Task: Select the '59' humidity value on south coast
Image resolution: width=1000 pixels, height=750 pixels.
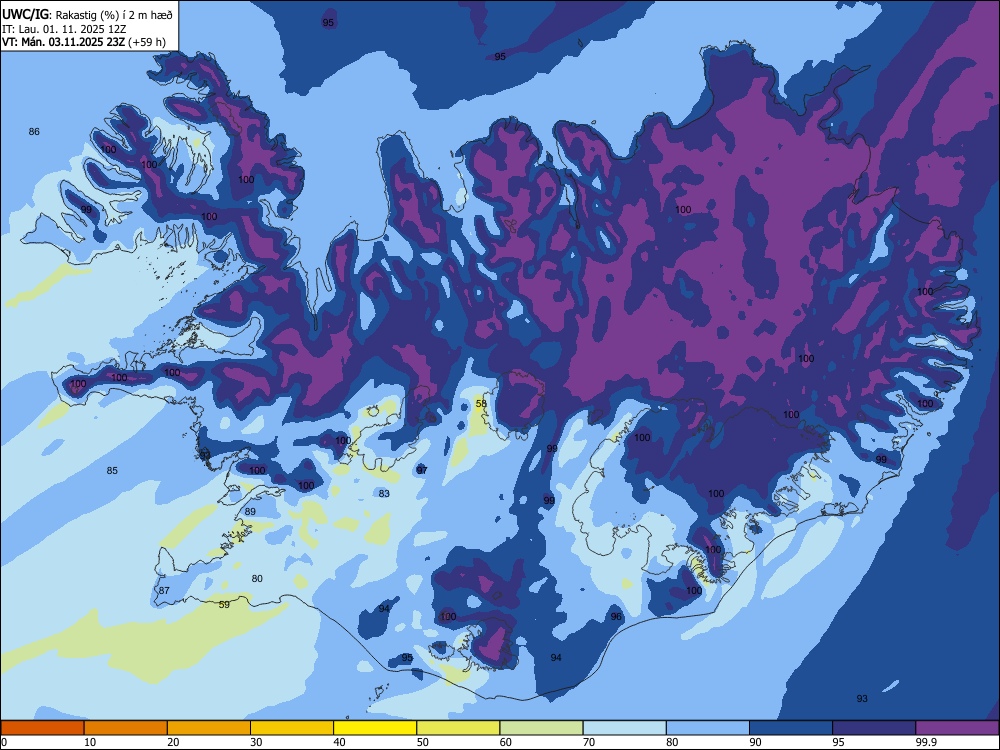Action: [x=224, y=605]
